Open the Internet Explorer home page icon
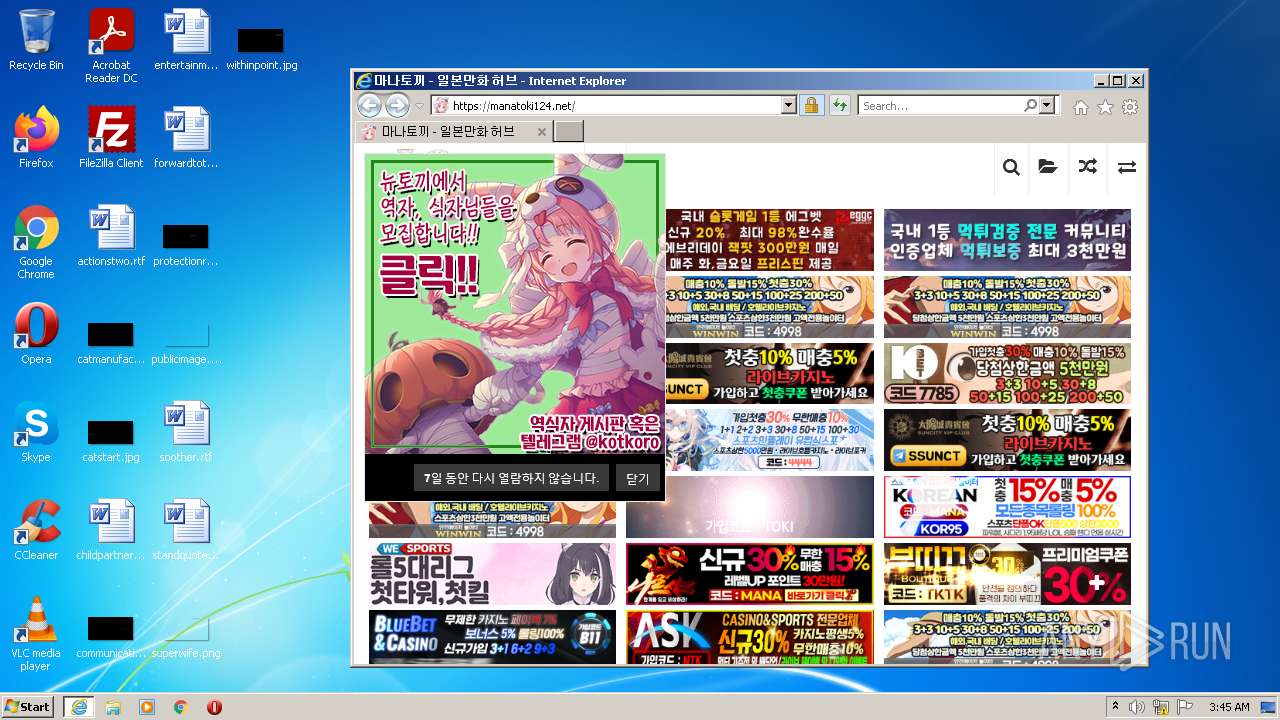The height and width of the screenshot is (720, 1280). pos(1080,107)
